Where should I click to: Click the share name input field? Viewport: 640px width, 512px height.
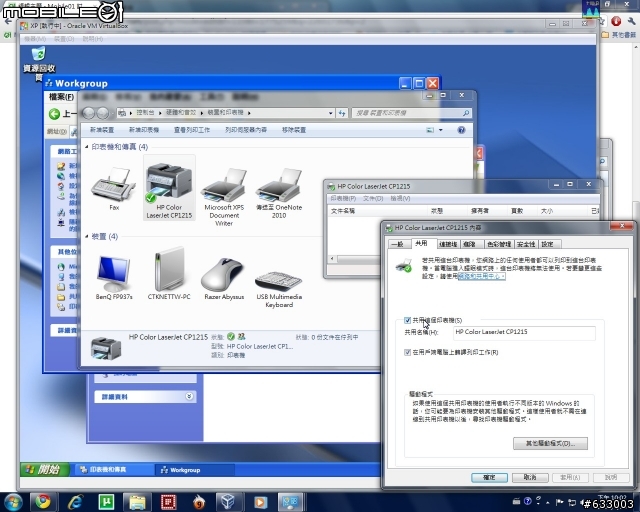pyautogui.click(x=524, y=333)
